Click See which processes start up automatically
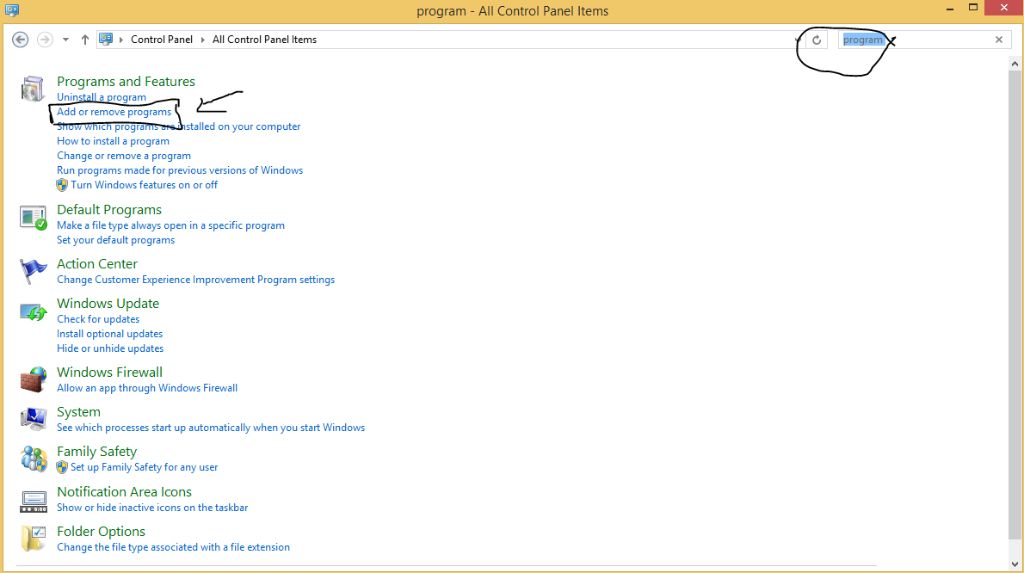Image resolution: width=1024 pixels, height=573 pixels. coord(211,428)
